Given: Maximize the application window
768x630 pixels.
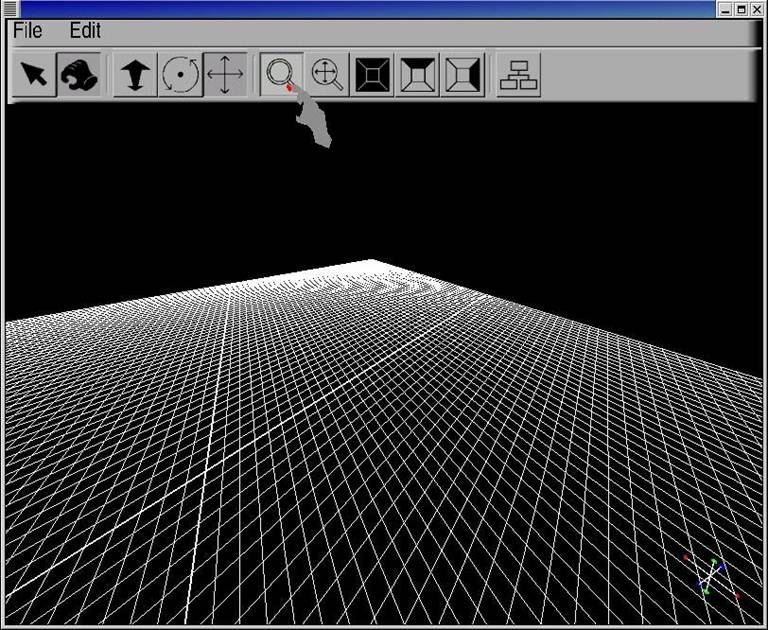Looking at the screenshot, I should pyautogui.click(x=742, y=9).
